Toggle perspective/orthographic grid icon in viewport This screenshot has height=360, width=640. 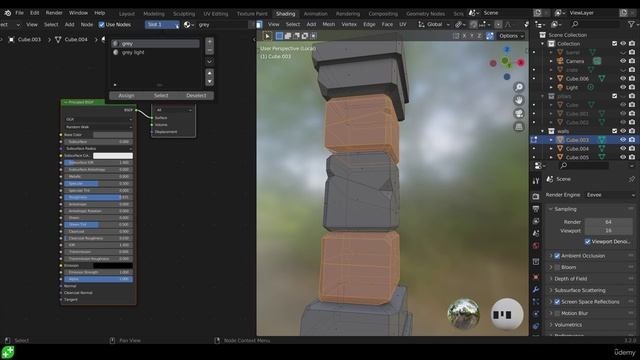[519, 127]
